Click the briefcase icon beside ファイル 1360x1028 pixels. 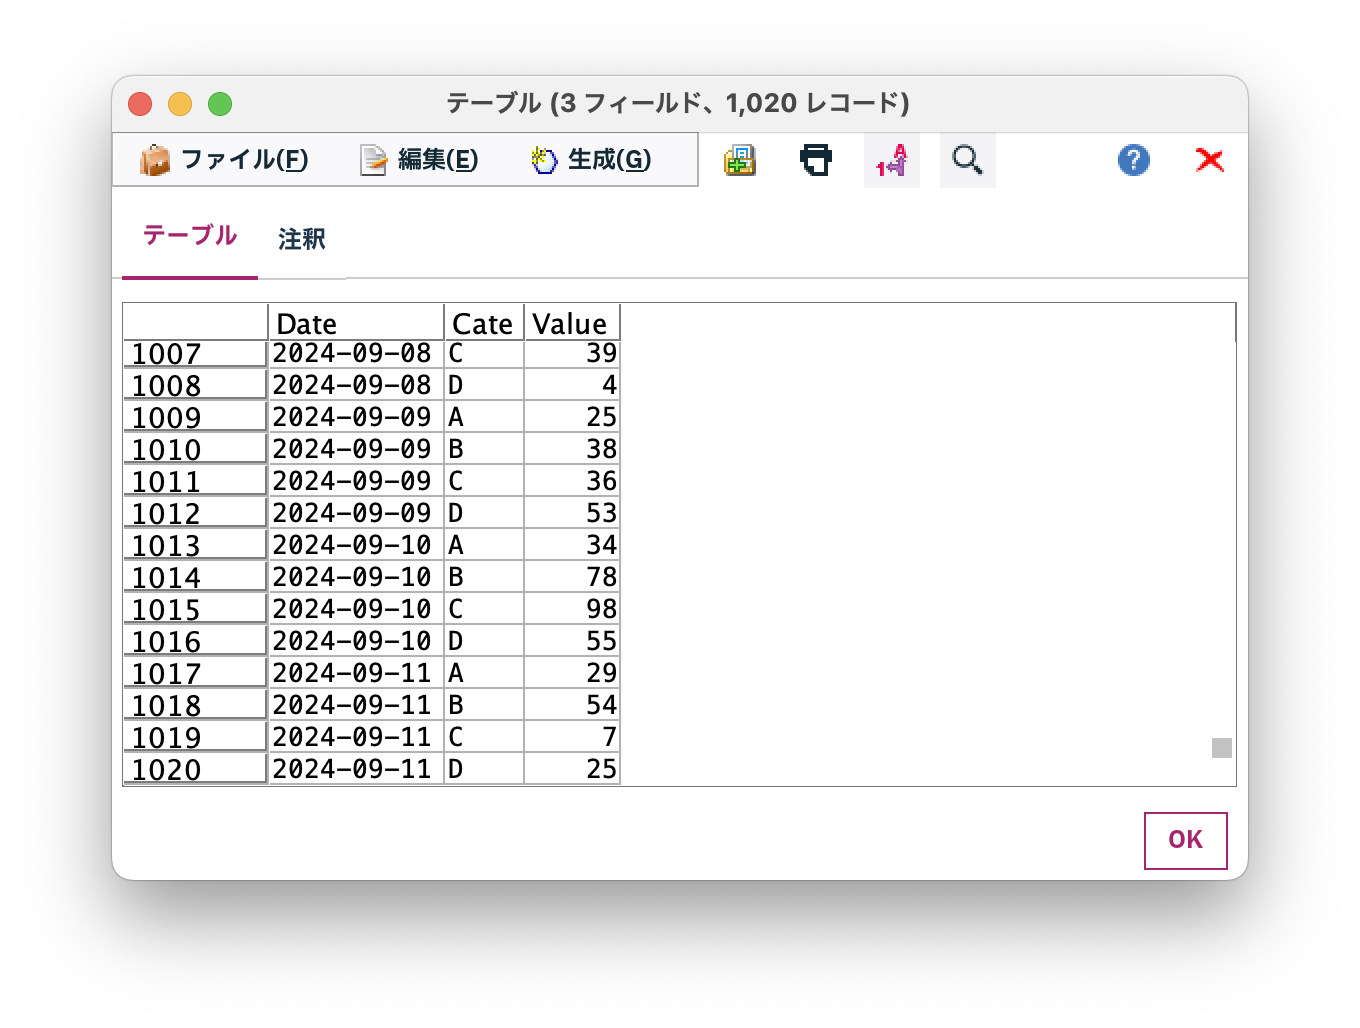coord(156,159)
